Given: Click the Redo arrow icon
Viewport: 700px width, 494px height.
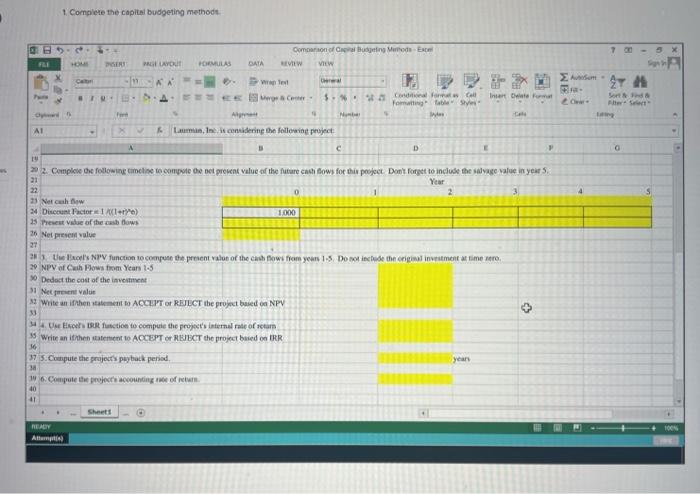Looking at the screenshot, I should point(79,50).
